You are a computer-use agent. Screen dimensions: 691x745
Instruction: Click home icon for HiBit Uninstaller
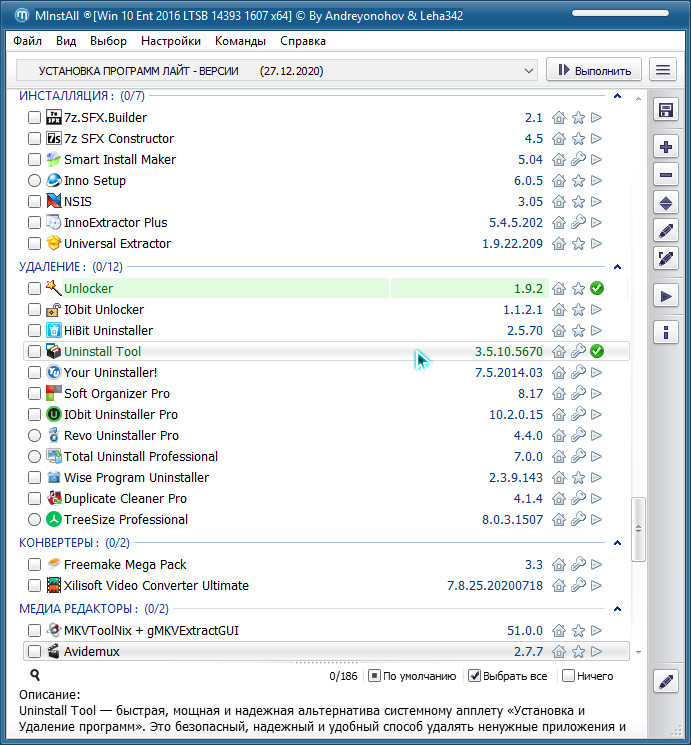(x=559, y=331)
